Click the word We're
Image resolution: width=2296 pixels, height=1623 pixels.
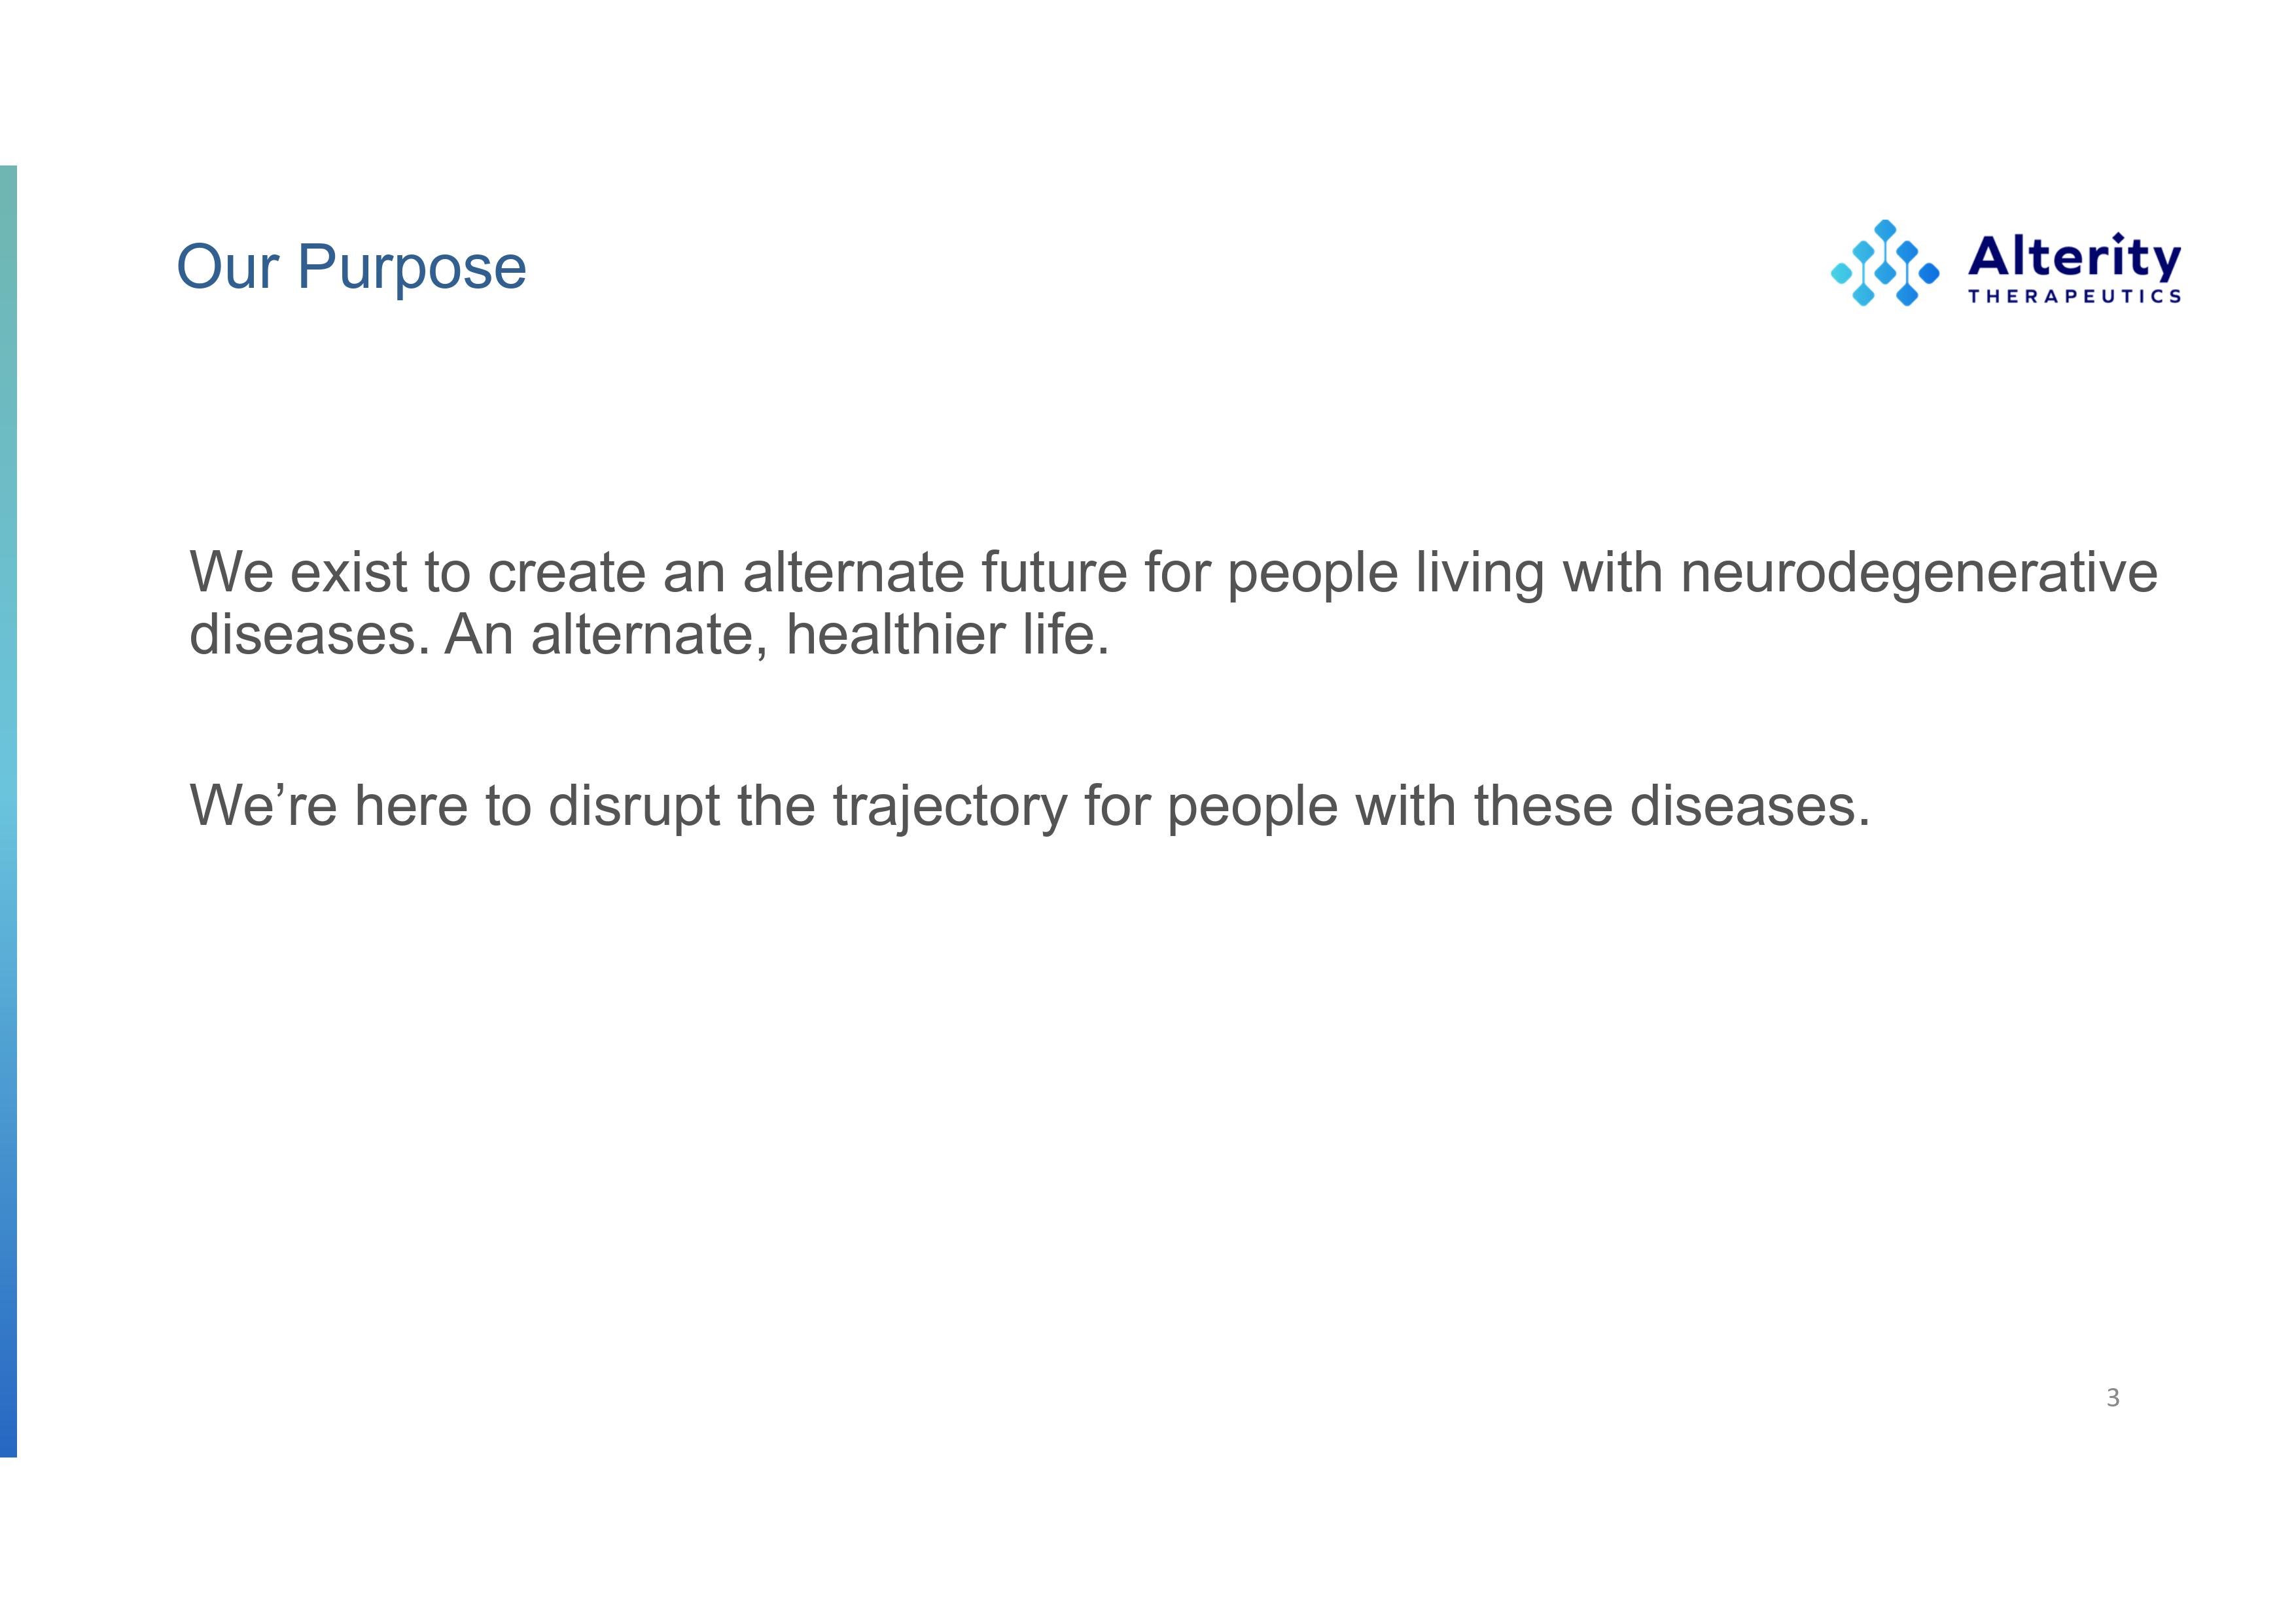click(263, 806)
